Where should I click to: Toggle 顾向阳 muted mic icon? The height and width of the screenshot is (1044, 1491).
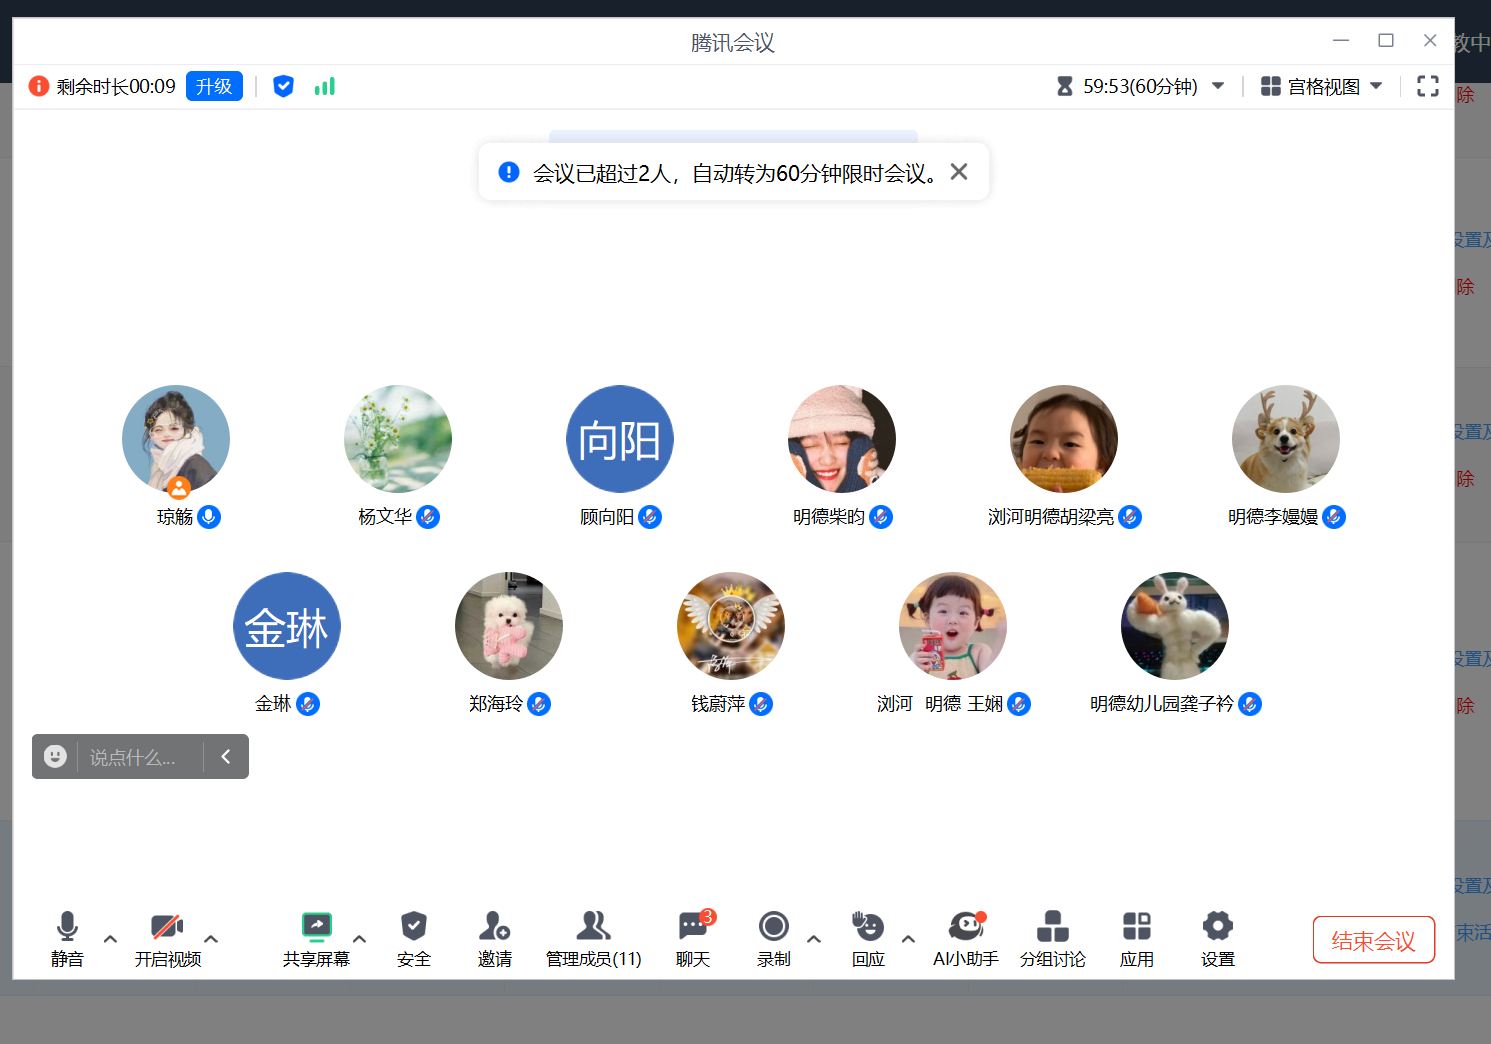pyautogui.click(x=650, y=517)
